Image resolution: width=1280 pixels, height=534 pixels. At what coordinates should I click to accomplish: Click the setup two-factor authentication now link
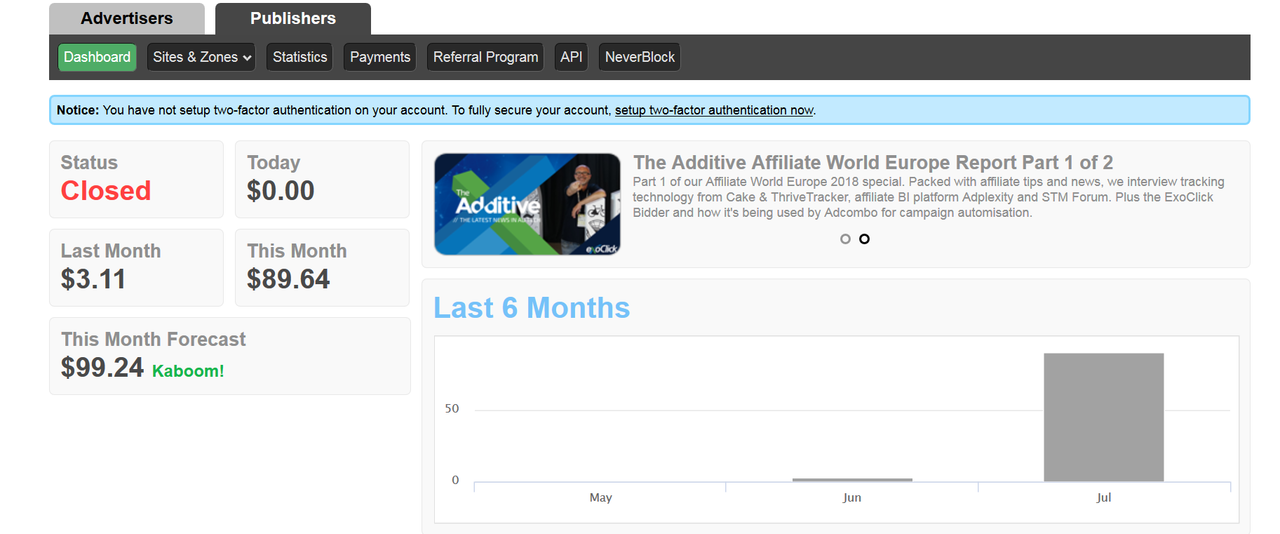[x=714, y=110]
